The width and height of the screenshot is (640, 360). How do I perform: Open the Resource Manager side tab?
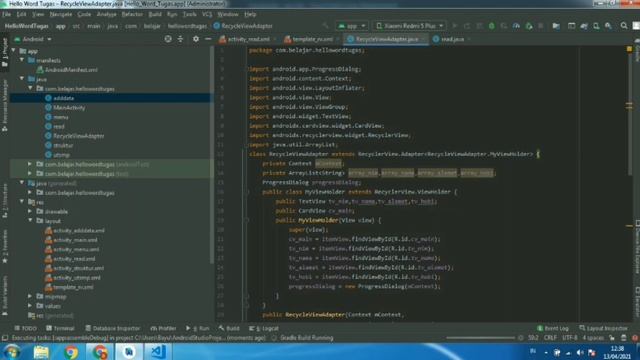[x=4, y=105]
